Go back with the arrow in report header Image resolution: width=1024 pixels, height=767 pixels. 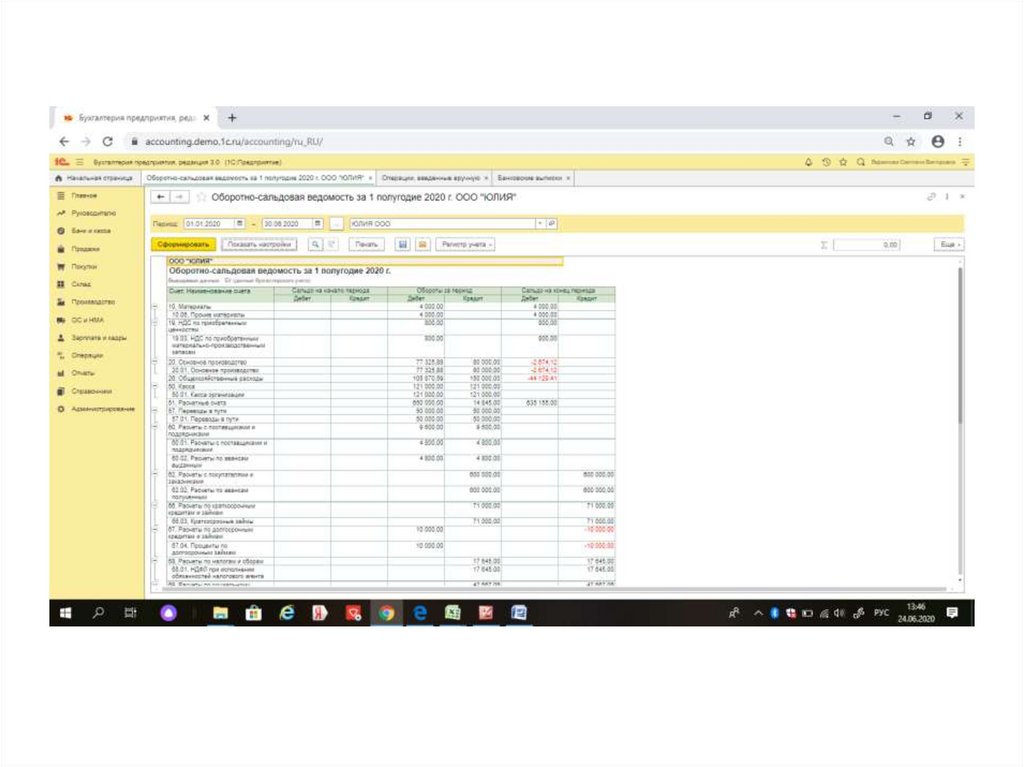point(161,197)
